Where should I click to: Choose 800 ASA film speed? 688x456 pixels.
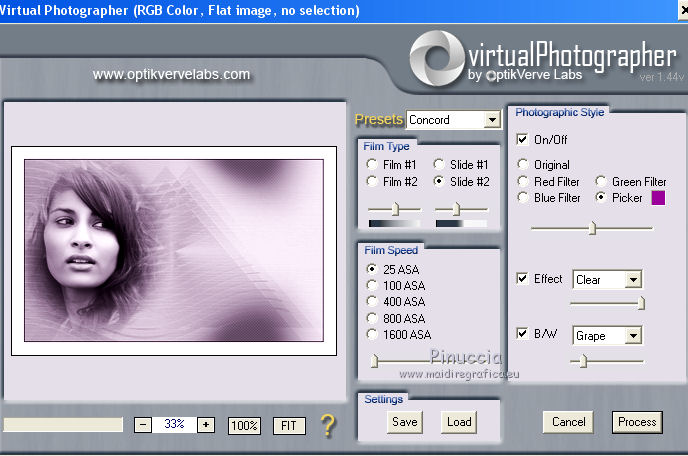(372, 318)
